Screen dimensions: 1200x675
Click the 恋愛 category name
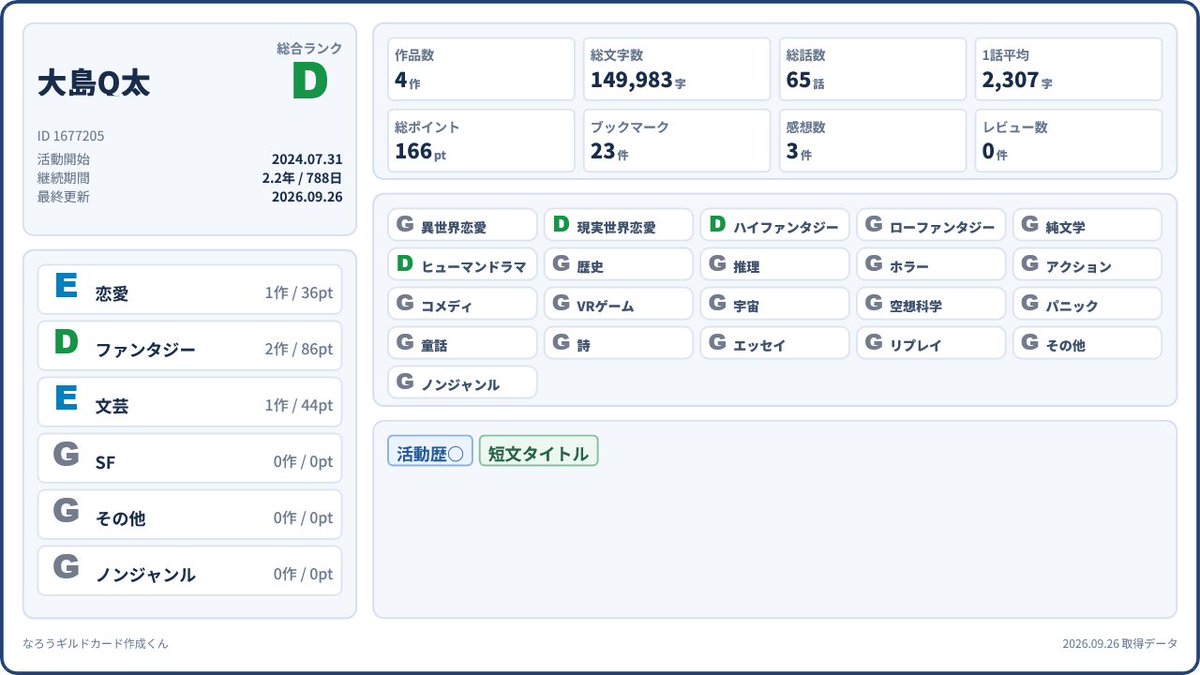112,294
